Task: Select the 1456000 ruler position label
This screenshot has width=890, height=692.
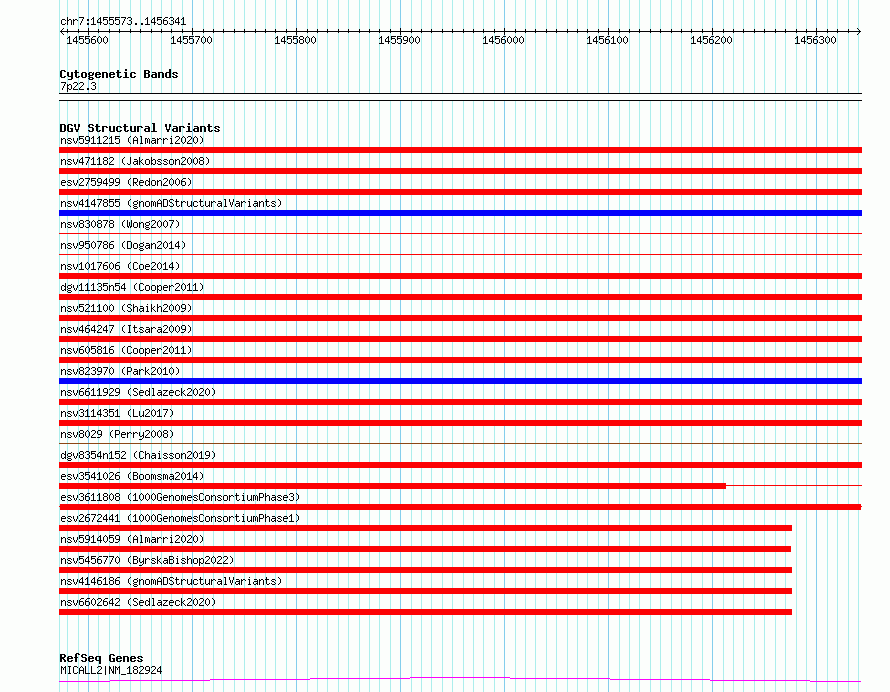Action: point(503,40)
